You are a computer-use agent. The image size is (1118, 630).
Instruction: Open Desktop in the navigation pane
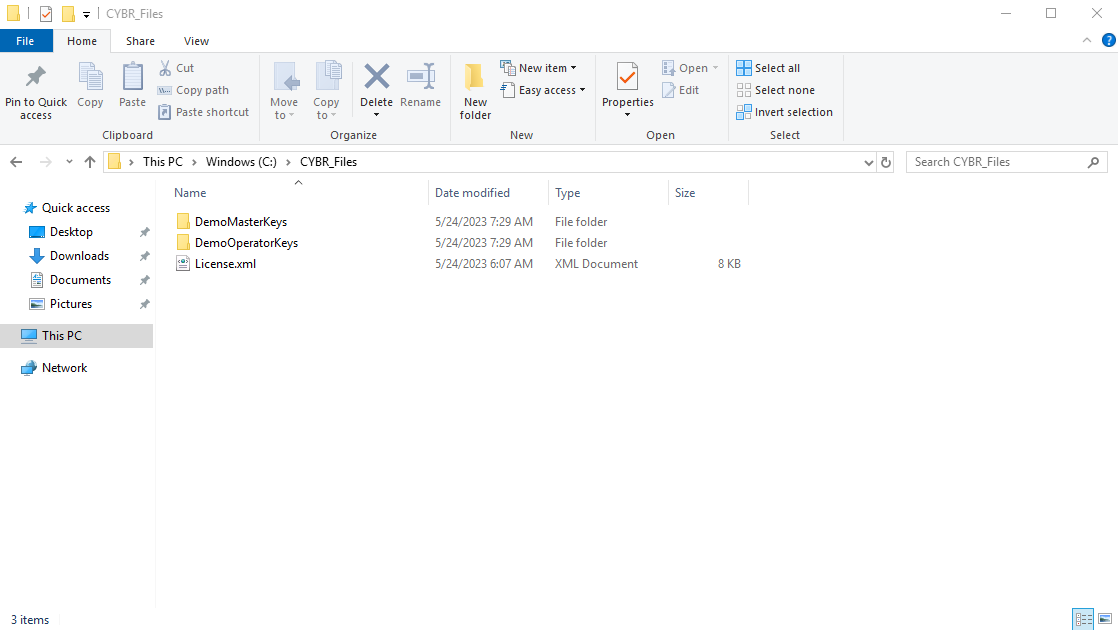(71, 232)
